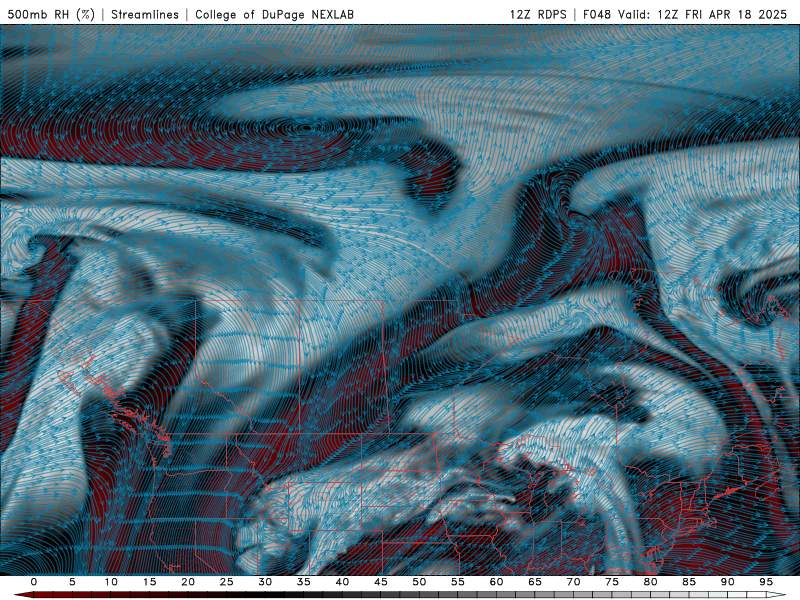Click the color bar value 25

(227, 582)
